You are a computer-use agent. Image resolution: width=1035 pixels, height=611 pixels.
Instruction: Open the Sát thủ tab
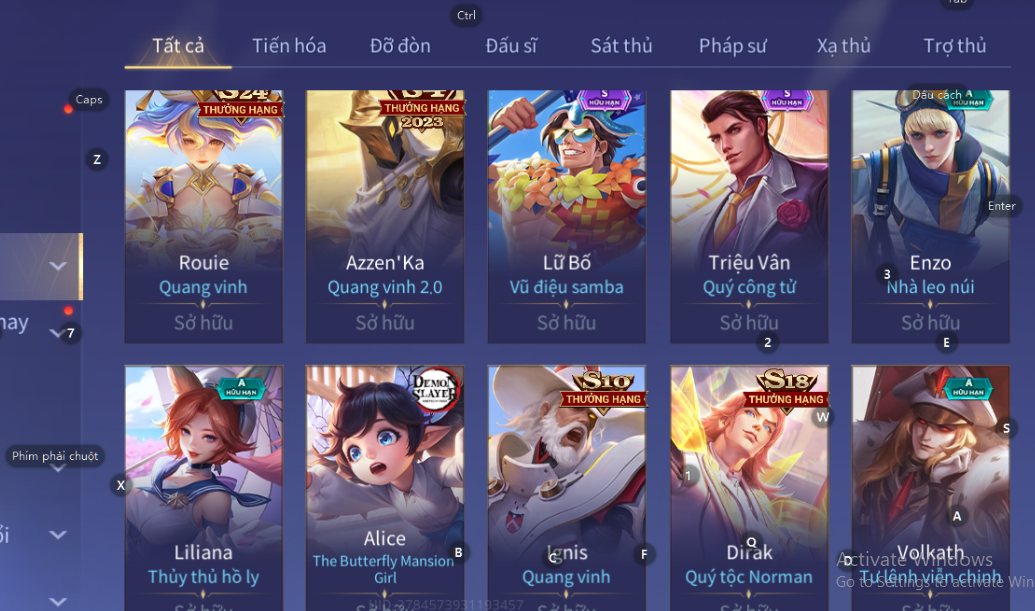(x=621, y=46)
